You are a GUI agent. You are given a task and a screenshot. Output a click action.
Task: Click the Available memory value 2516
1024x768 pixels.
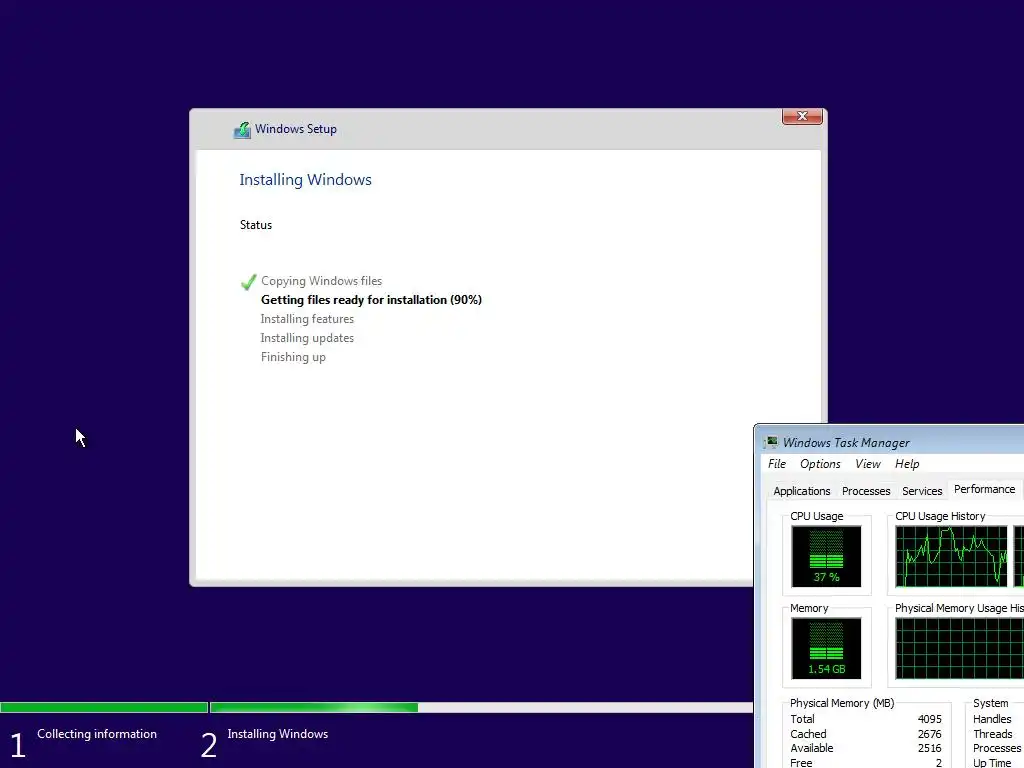pos(929,748)
